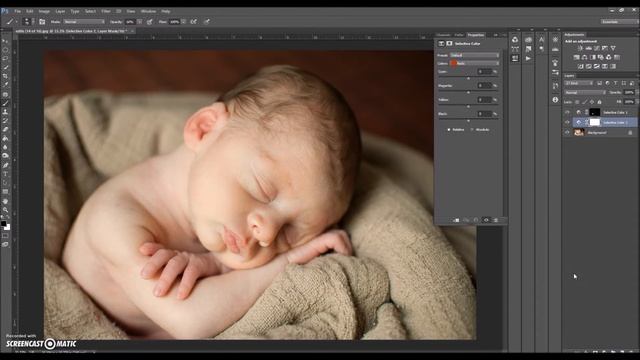This screenshot has height=360, width=640.
Task: Select the Crop tool
Action: 5,76
